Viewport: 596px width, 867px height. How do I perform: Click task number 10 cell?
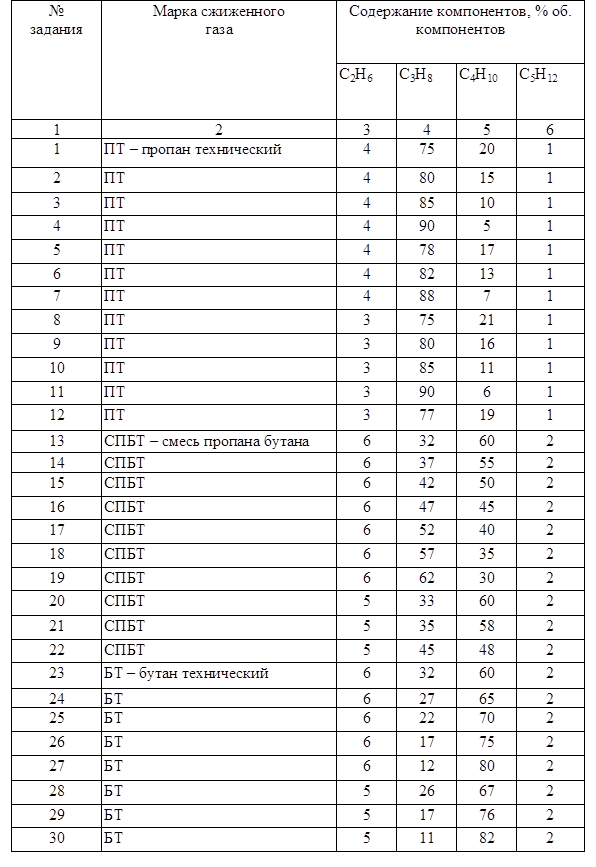click(x=56, y=368)
